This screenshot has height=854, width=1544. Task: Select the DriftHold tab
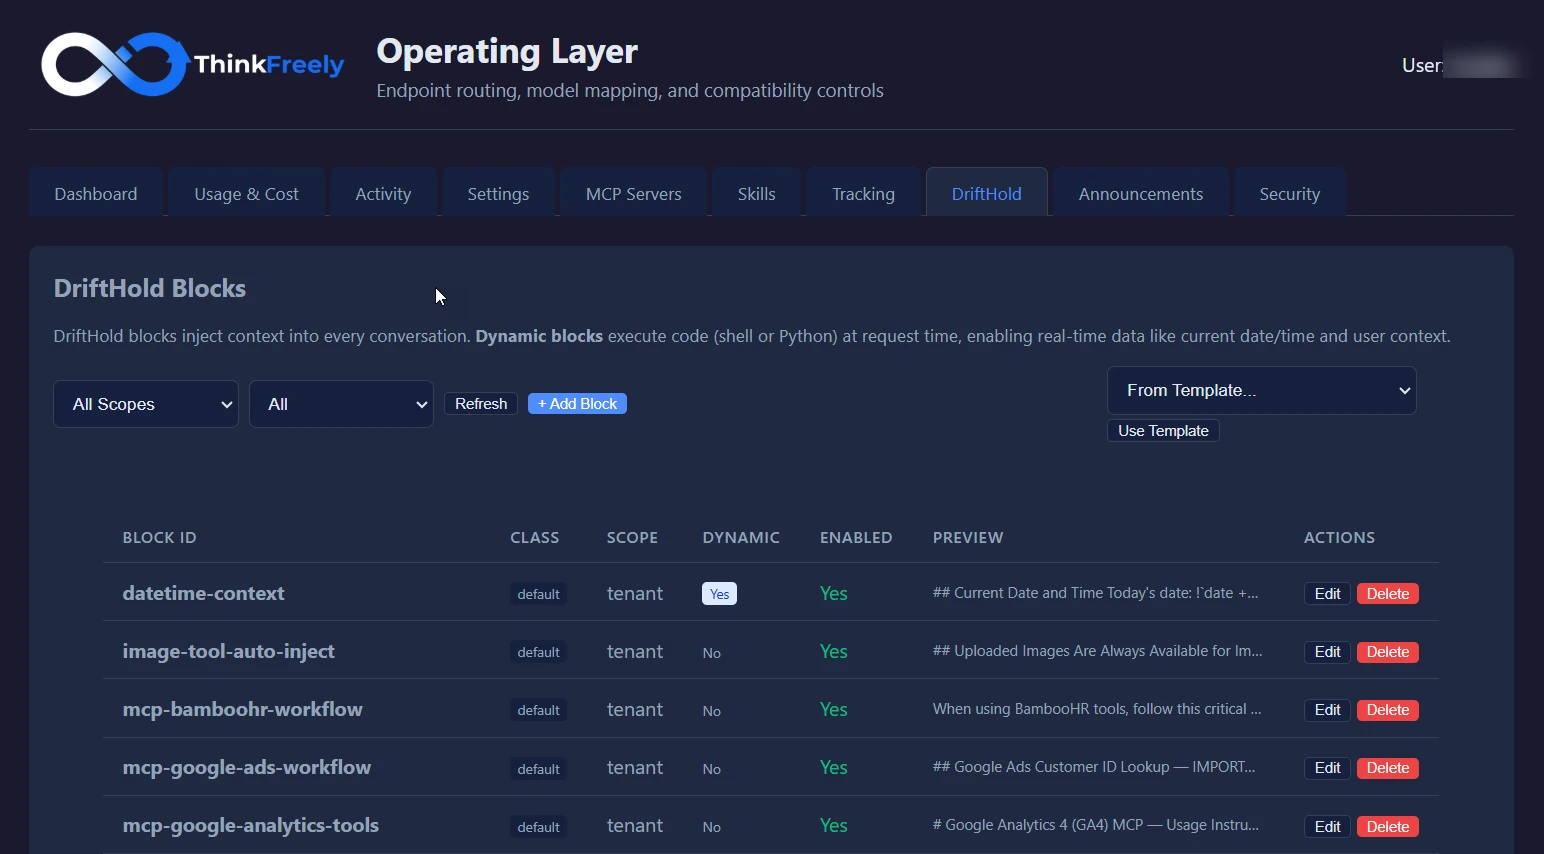tap(987, 193)
